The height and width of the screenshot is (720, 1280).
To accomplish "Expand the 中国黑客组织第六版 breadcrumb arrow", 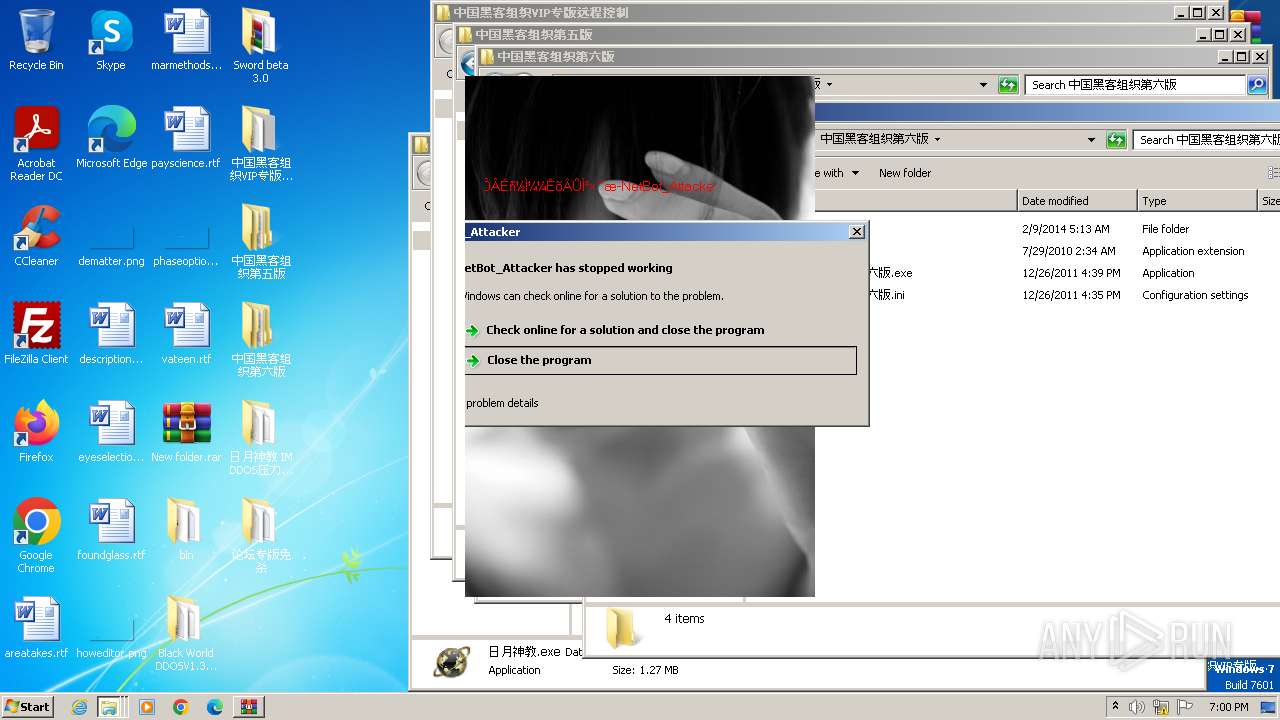I will [x=937, y=139].
